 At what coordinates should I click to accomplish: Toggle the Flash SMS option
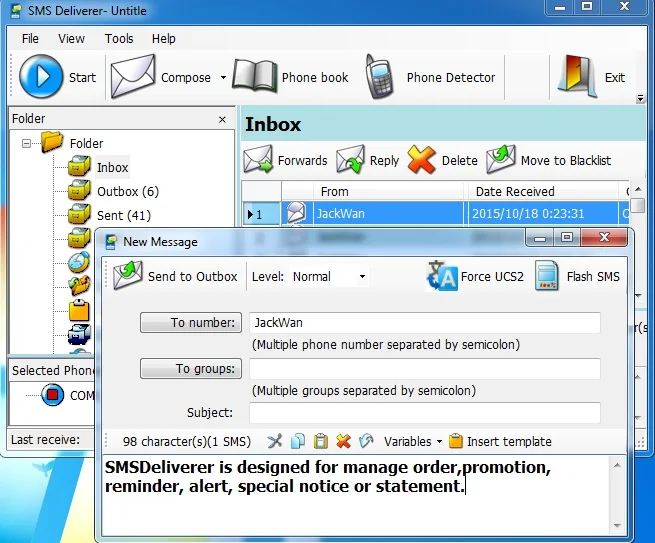pyautogui.click(x=578, y=277)
